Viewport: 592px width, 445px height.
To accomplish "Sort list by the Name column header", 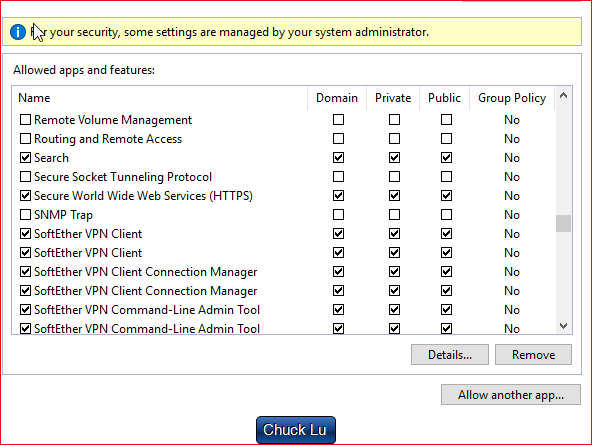I will click(x=160, y=98).
